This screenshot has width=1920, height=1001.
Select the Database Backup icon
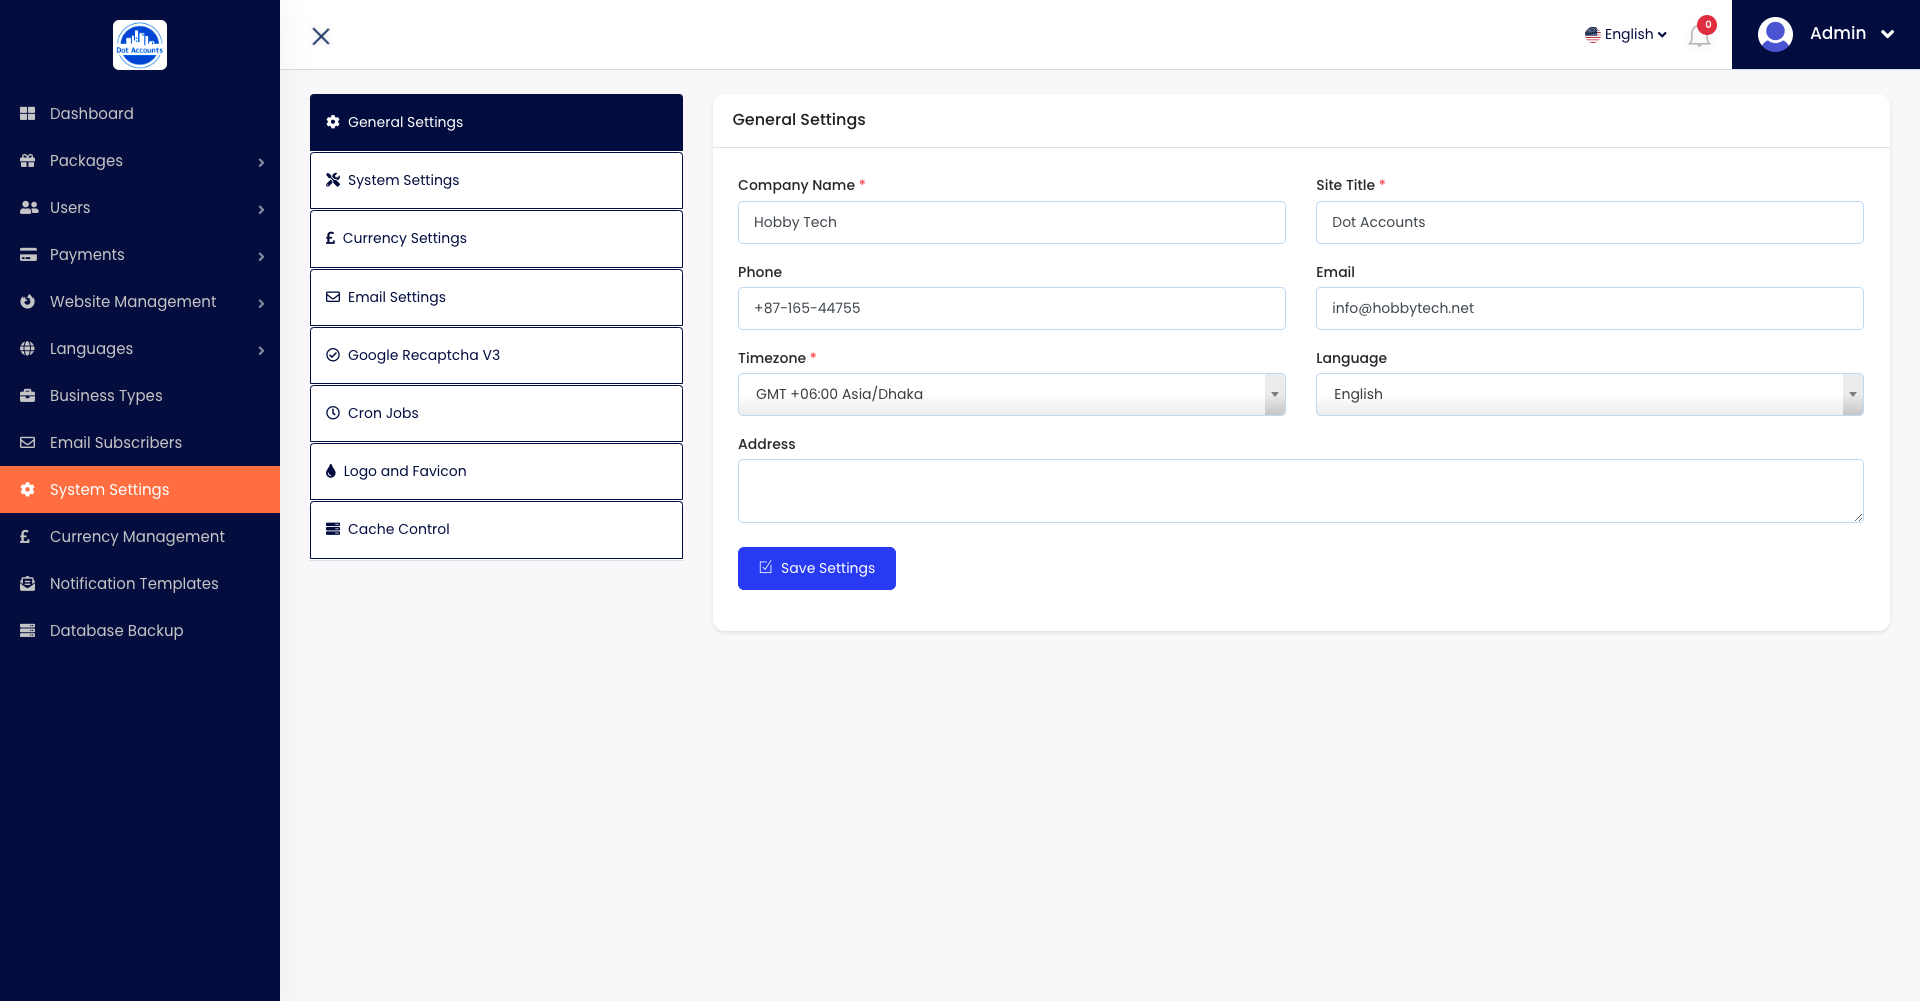click(x=27, y=630)
